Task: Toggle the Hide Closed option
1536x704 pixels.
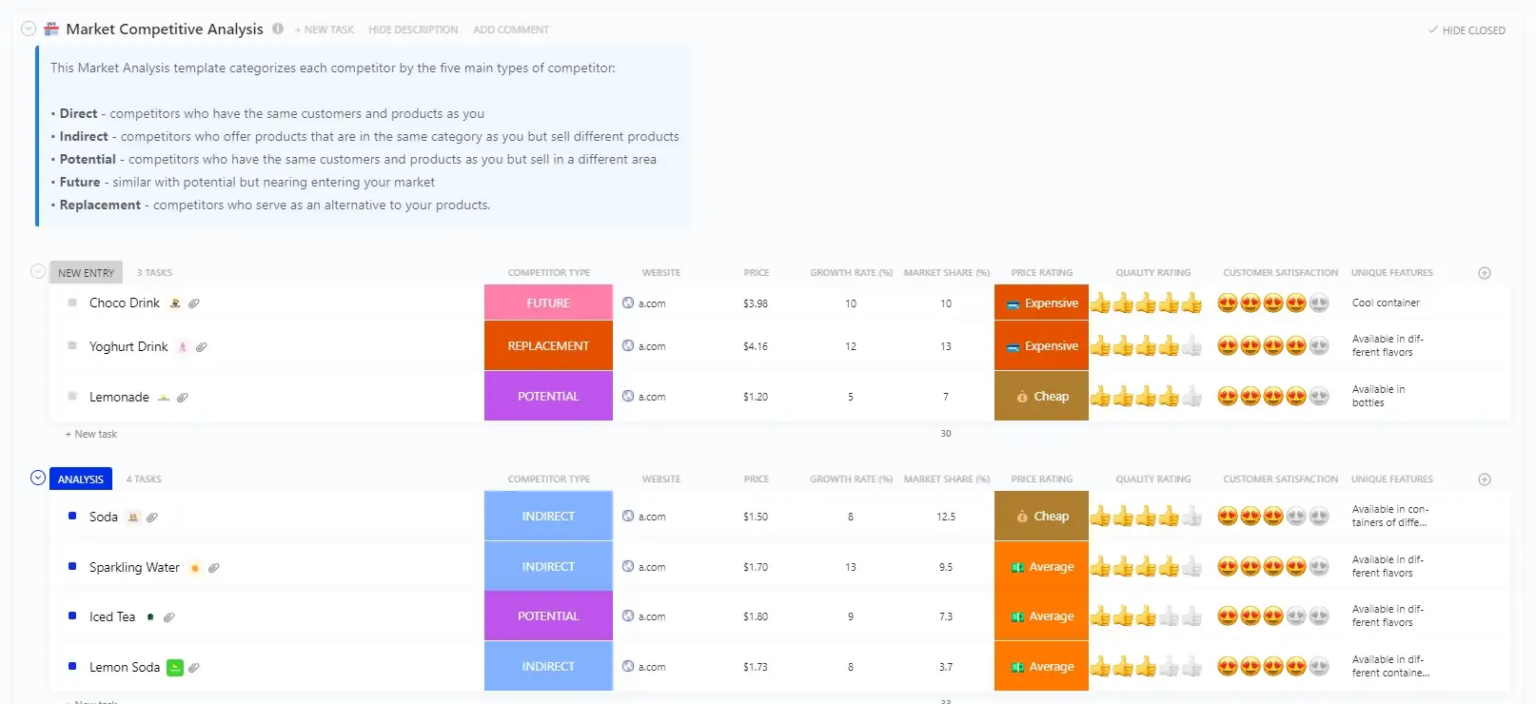Action: point(1466,30)
